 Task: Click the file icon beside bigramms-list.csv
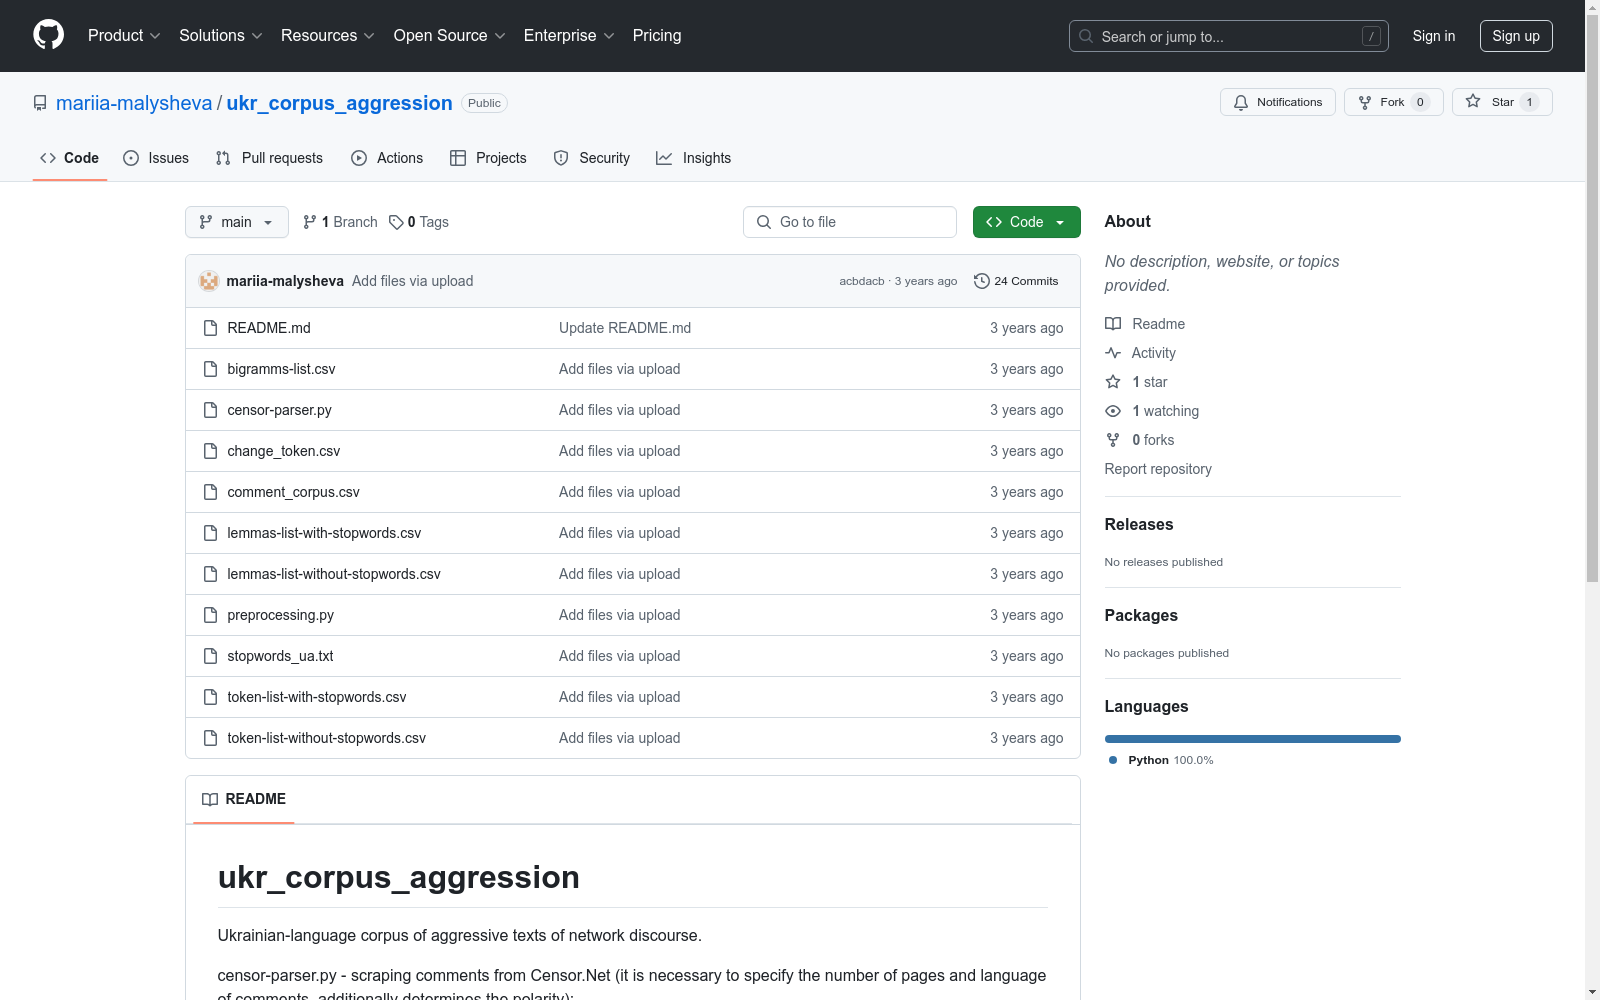[x=210, y=369]
